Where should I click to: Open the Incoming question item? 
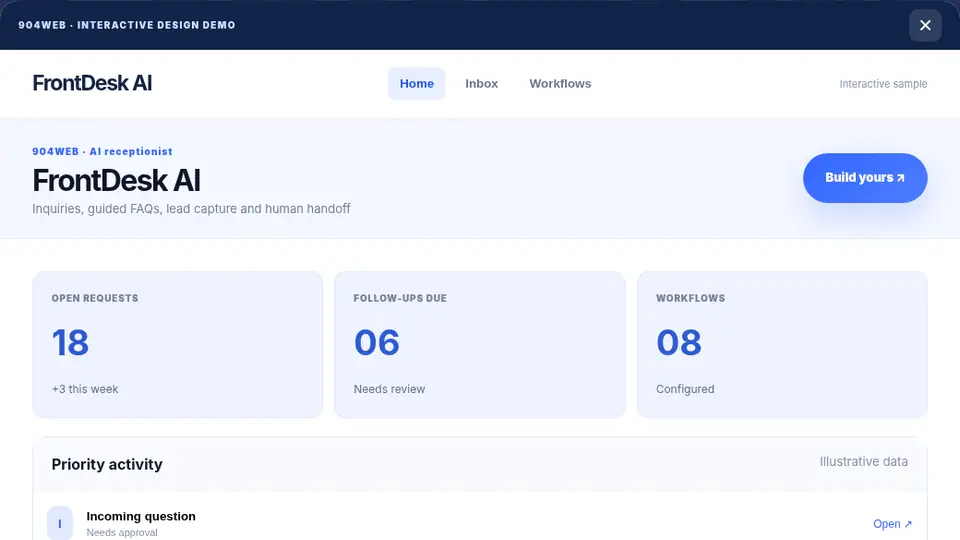click(892, 524)
